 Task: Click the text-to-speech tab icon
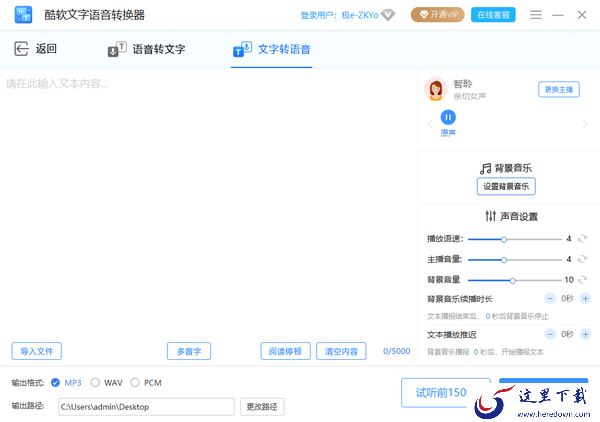[242, 49]
